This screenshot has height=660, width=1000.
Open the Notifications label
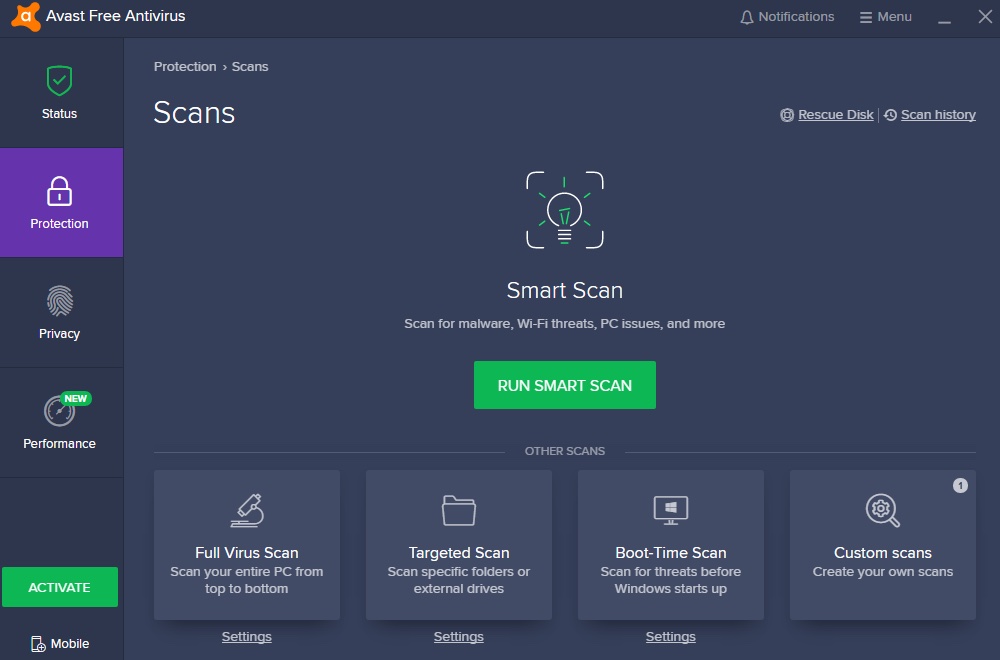[x=796, y=17]
